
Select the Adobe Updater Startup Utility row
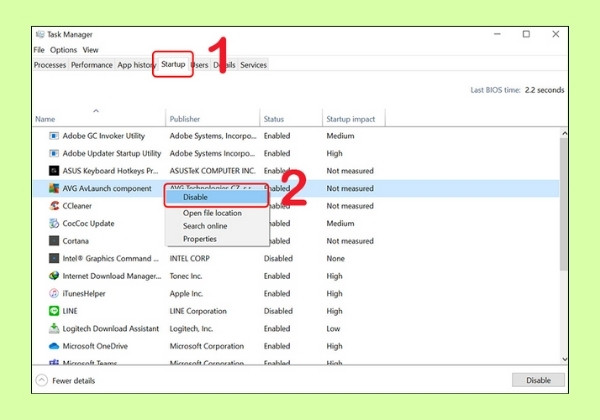pyautogui.click(x=296, y=153)
